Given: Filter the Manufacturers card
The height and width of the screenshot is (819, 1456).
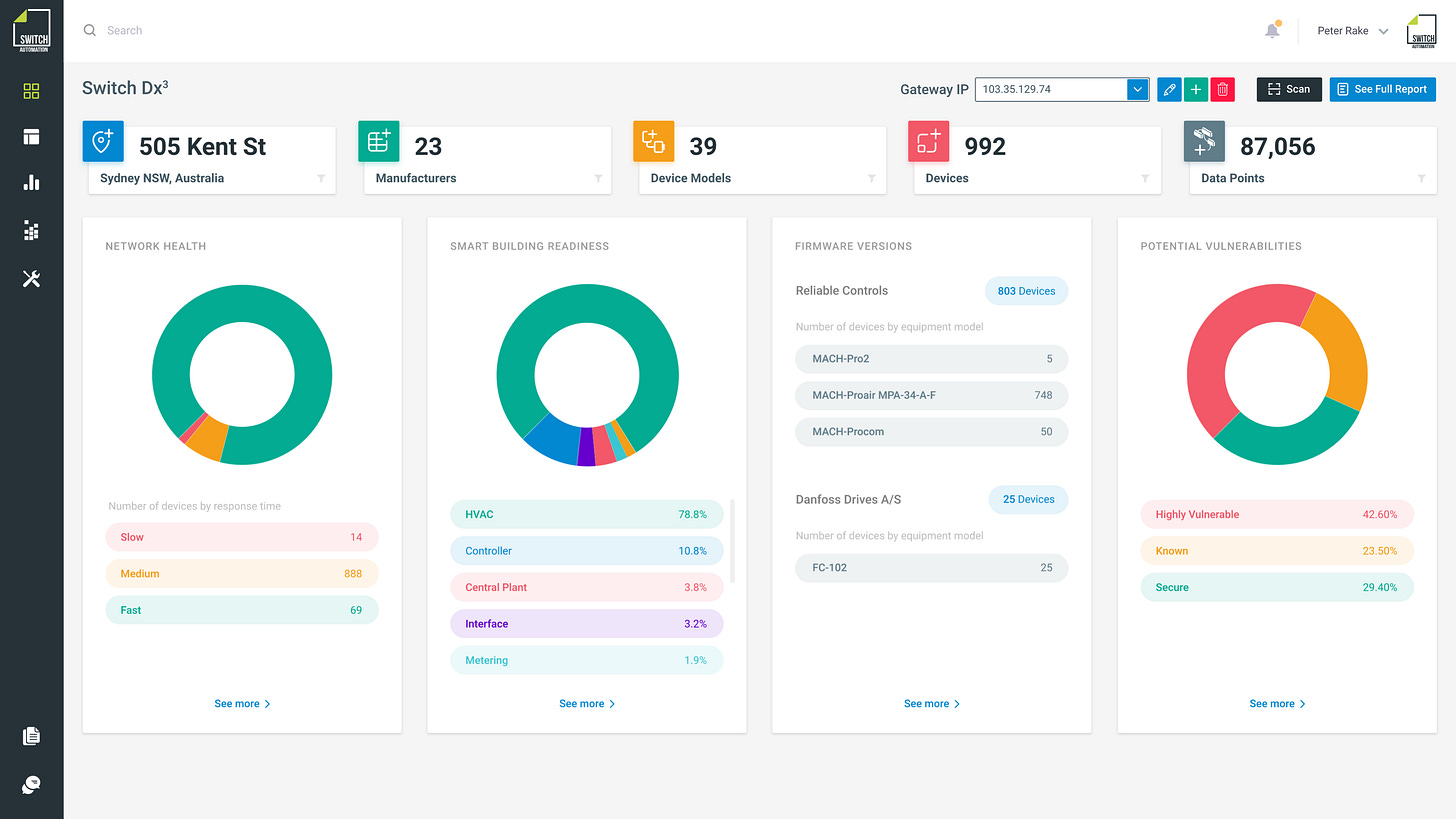Looking at the screenshot, I should coord(598,178).
